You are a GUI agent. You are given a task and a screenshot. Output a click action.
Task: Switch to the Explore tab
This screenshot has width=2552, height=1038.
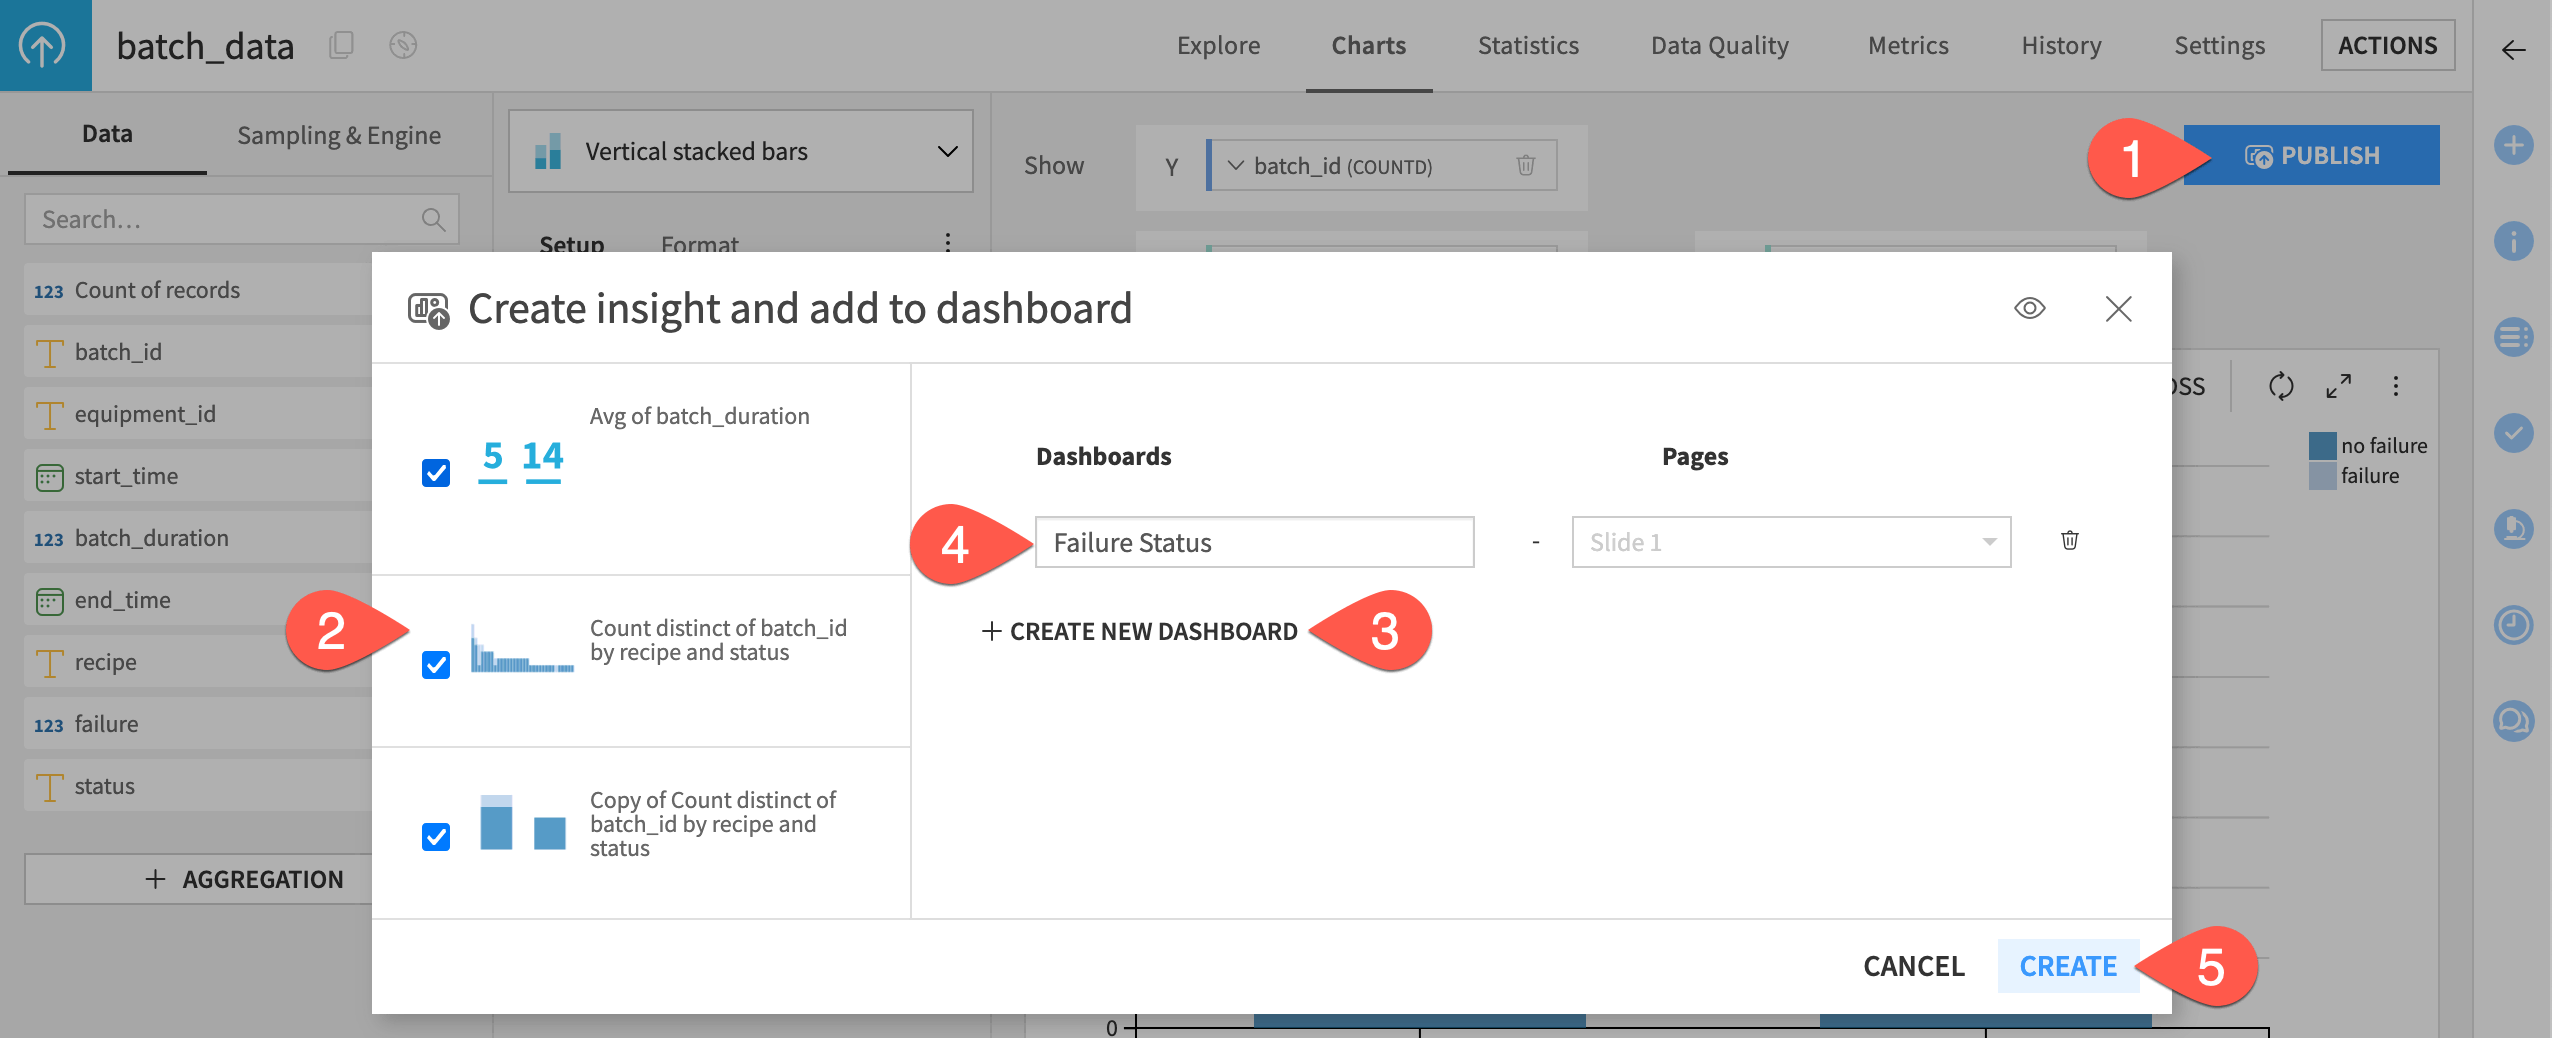coord(1218,45)
